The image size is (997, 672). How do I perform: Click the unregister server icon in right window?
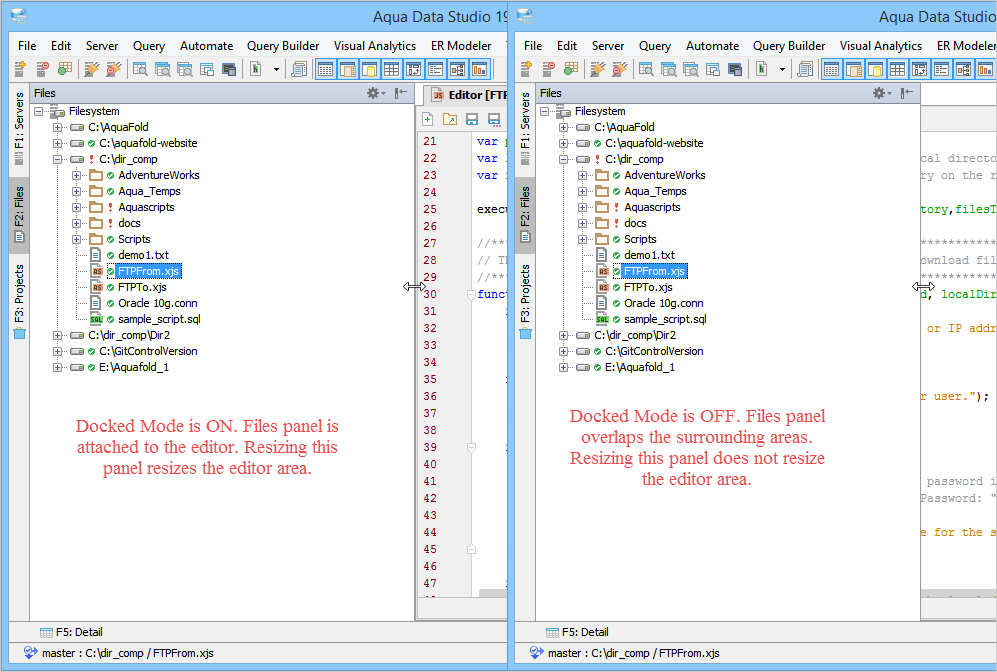click(548, 69)
